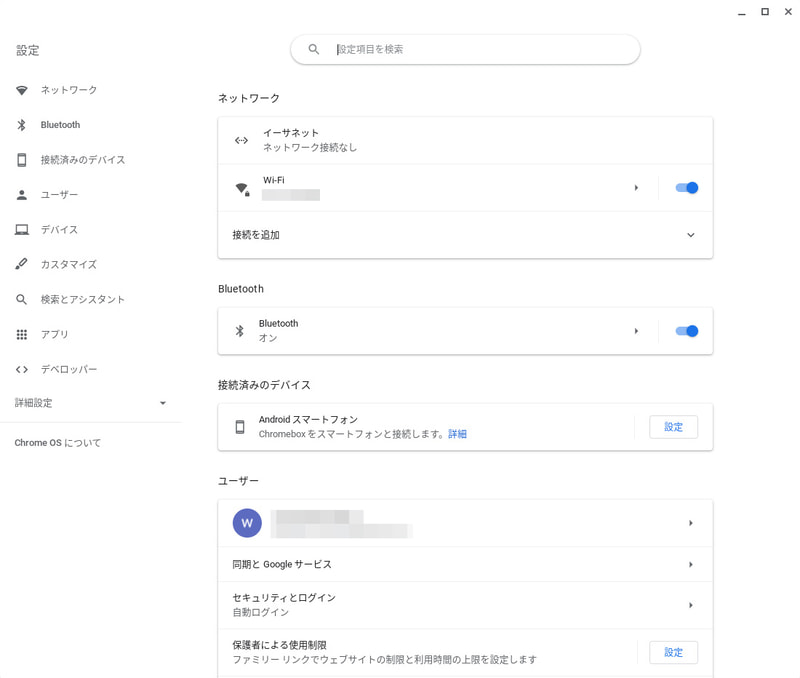Click 設定 next to Android スマートフォン
The width and height of the screenshot is (800, 678).
pyautogui.click(x=673, y=427)
